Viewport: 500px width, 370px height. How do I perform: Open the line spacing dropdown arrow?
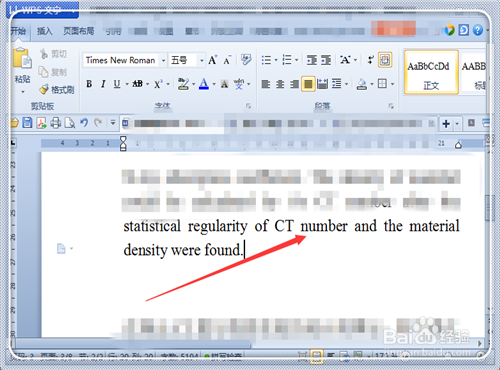click(x=346, y=84)
